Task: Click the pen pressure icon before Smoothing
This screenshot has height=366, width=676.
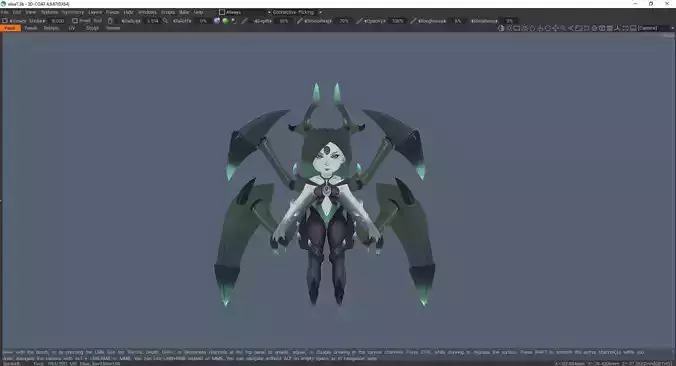Action: [300, 21]
